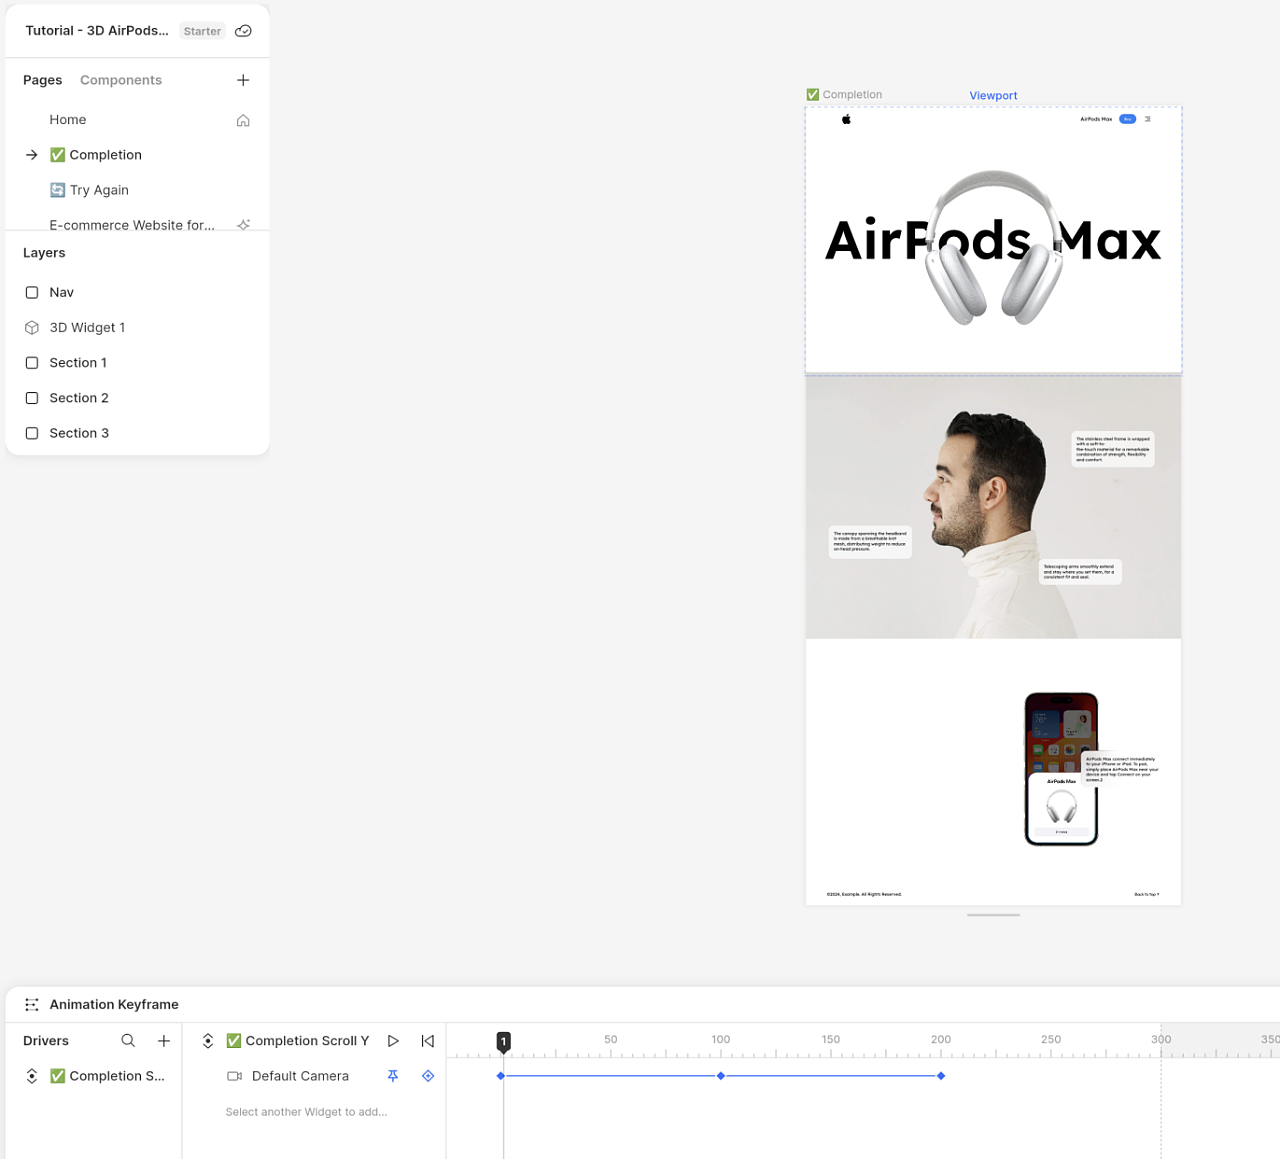Click the hamburger menu icon in canvas nav
This screenshot has height=1159, width=1280.
coord(1148,119)
